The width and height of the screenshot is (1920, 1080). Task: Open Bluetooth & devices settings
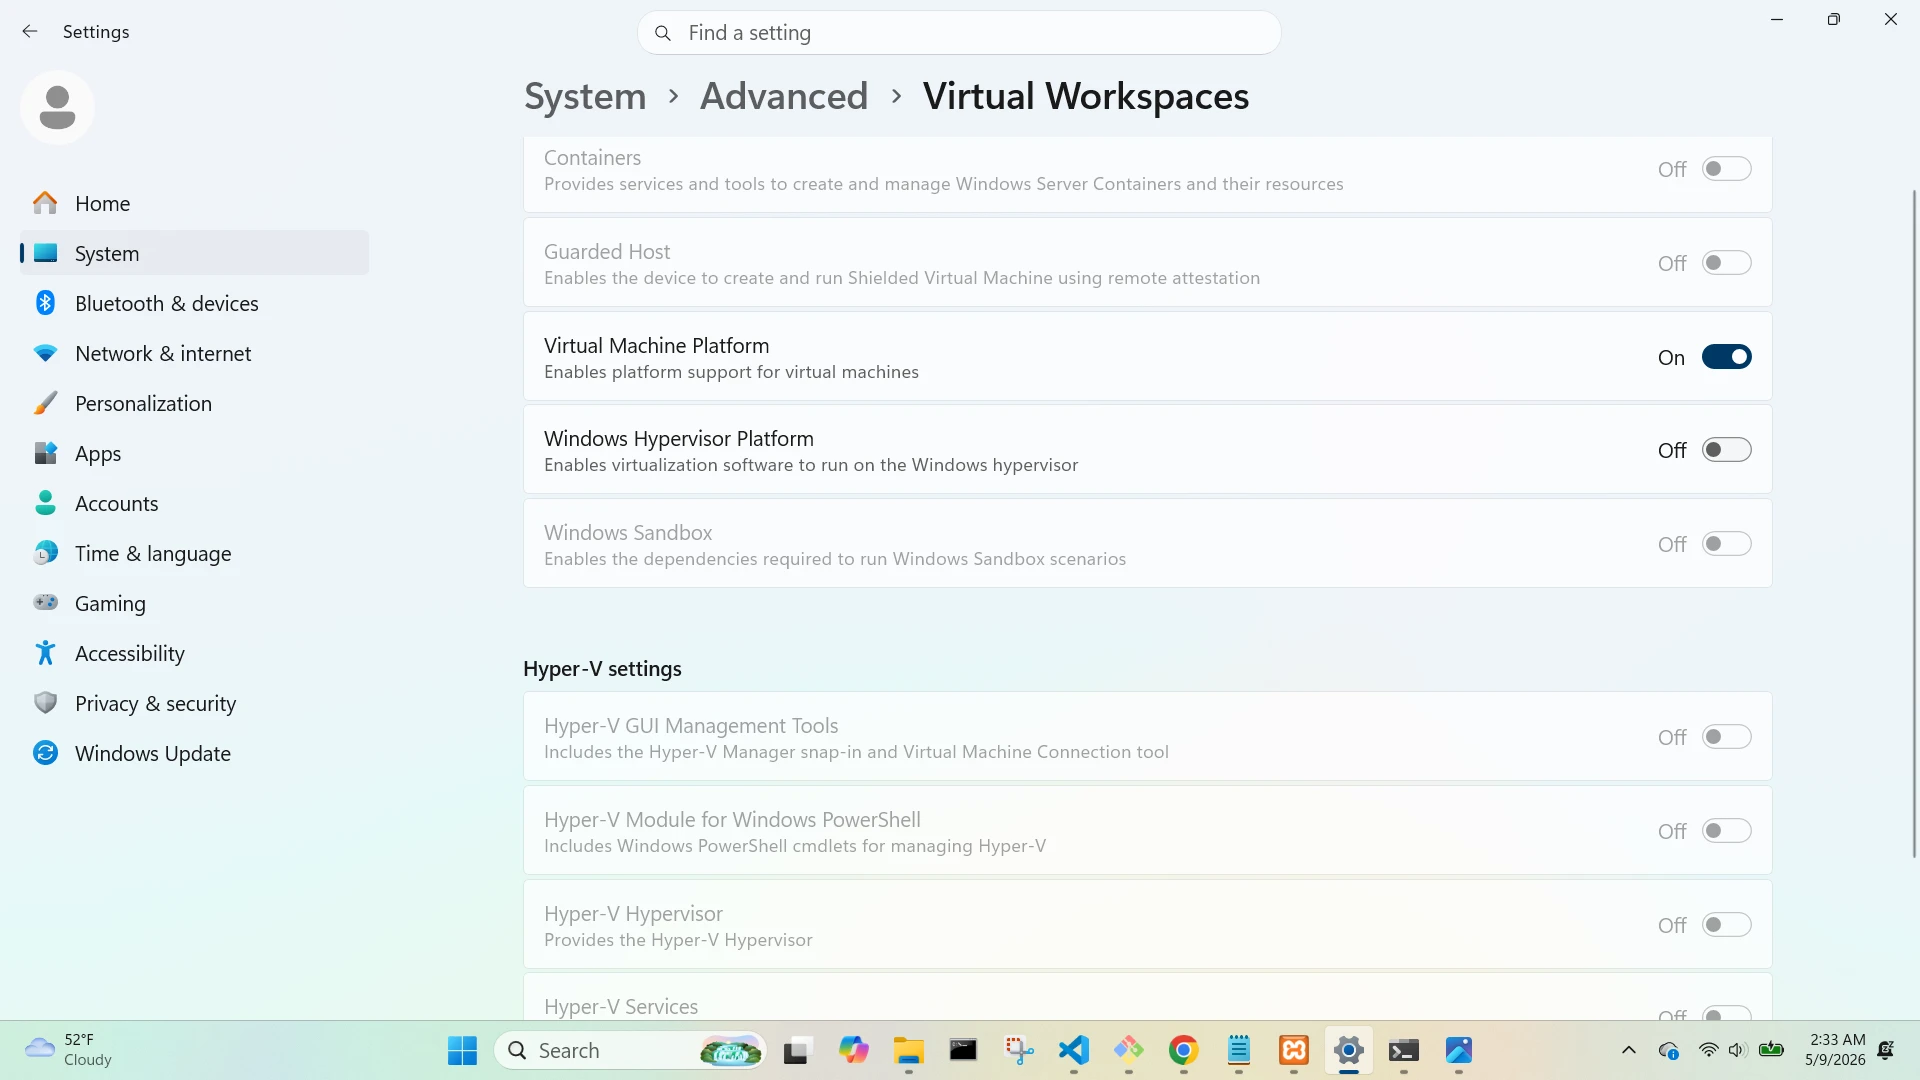tap(194, 303)
